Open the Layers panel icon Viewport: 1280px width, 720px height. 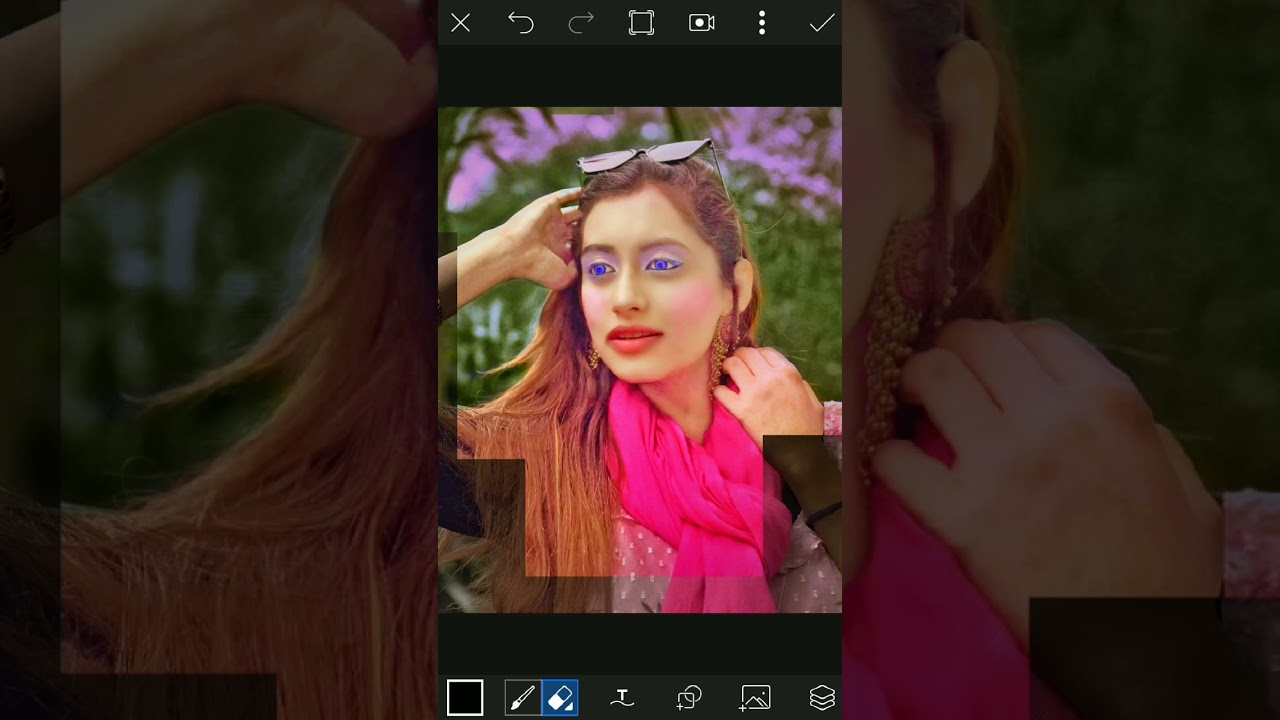822,698
